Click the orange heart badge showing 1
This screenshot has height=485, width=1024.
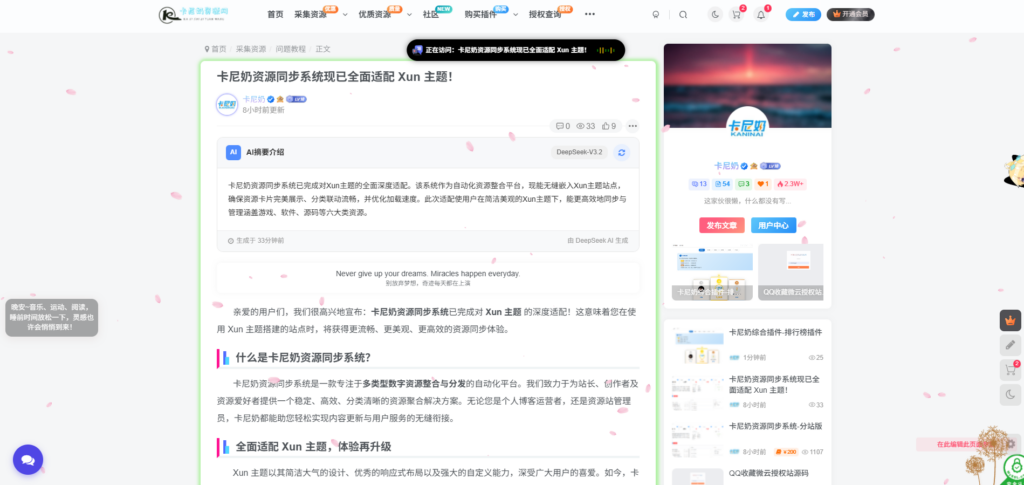(763, 184)
